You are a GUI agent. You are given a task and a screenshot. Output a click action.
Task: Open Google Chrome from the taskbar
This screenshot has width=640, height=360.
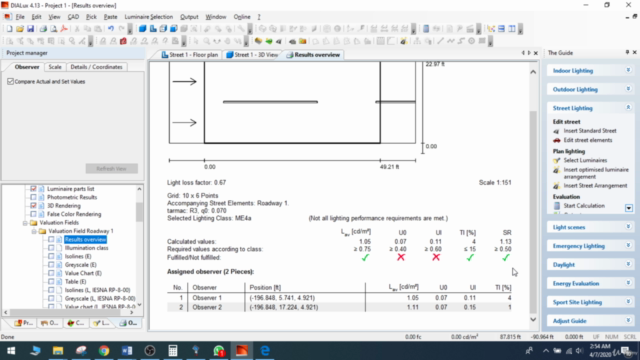[104, 351]
